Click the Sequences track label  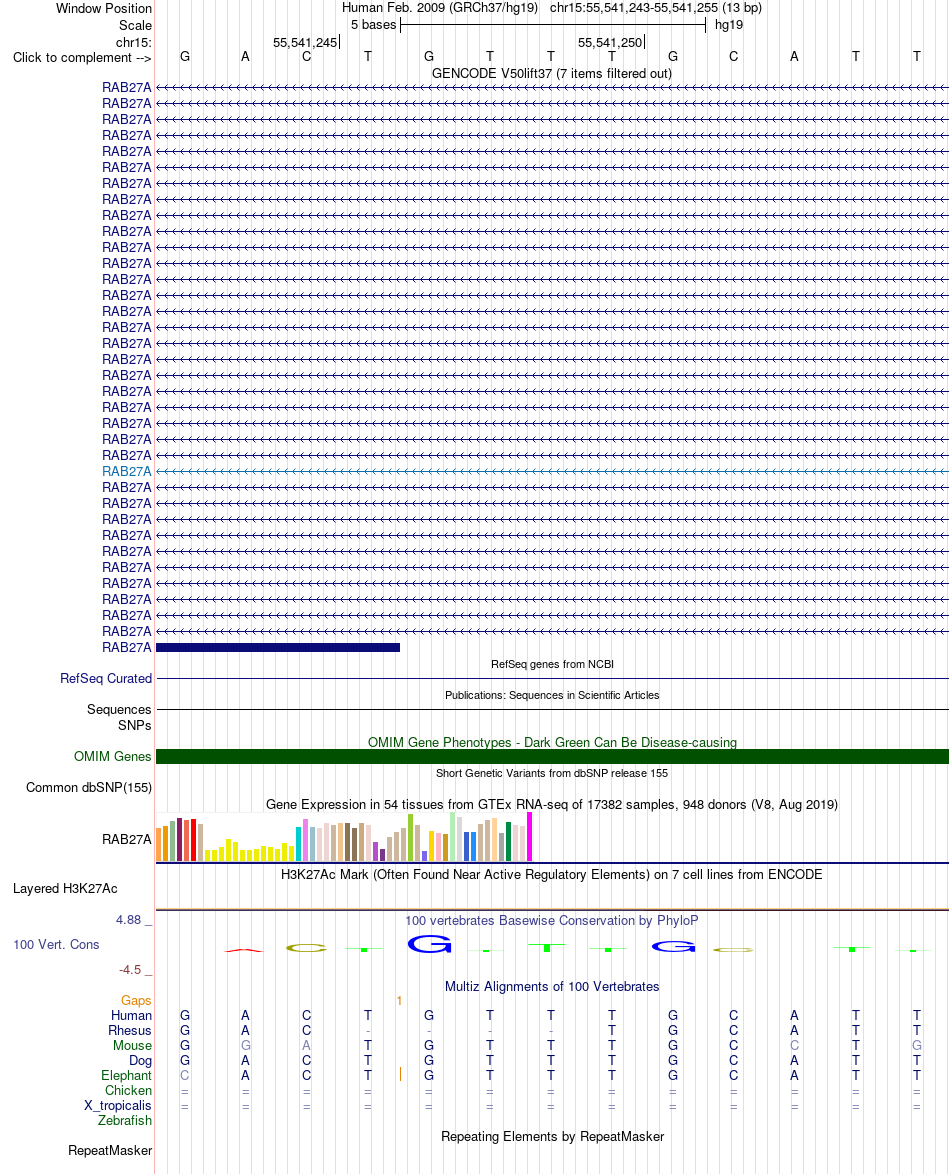point(119,709)
